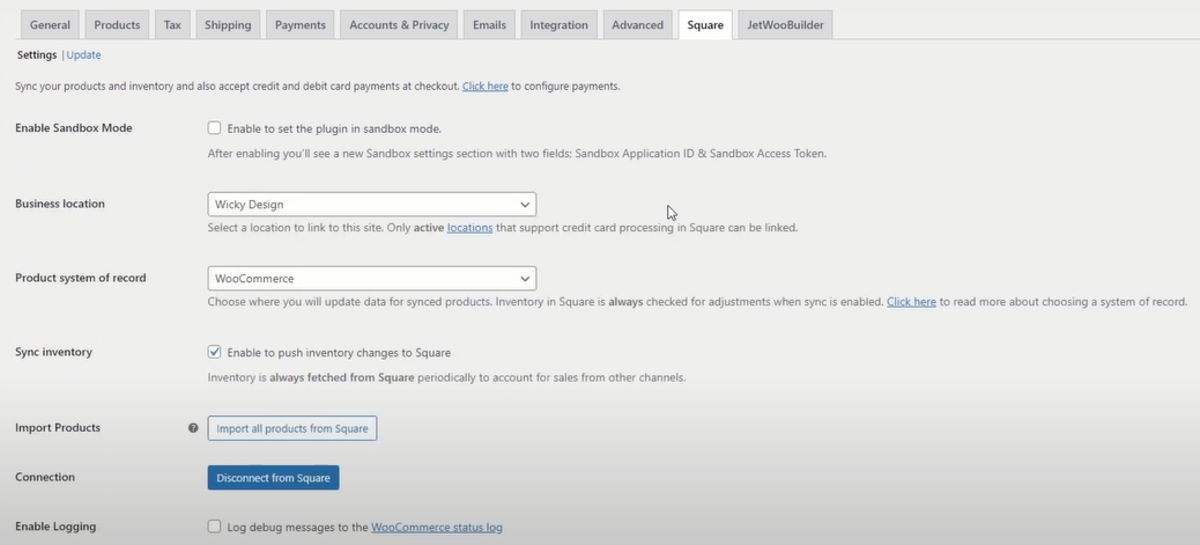This screenshot has height=545, width=1200.
Task: Click the Connection label
Action: pos(45,478)
